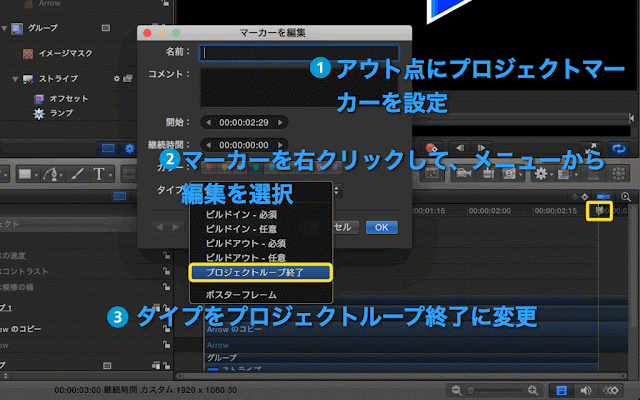The height and width of the screenshot is (400, 640).
Task: Select the Paint Stroke brush tool
Action: (77, 174)
